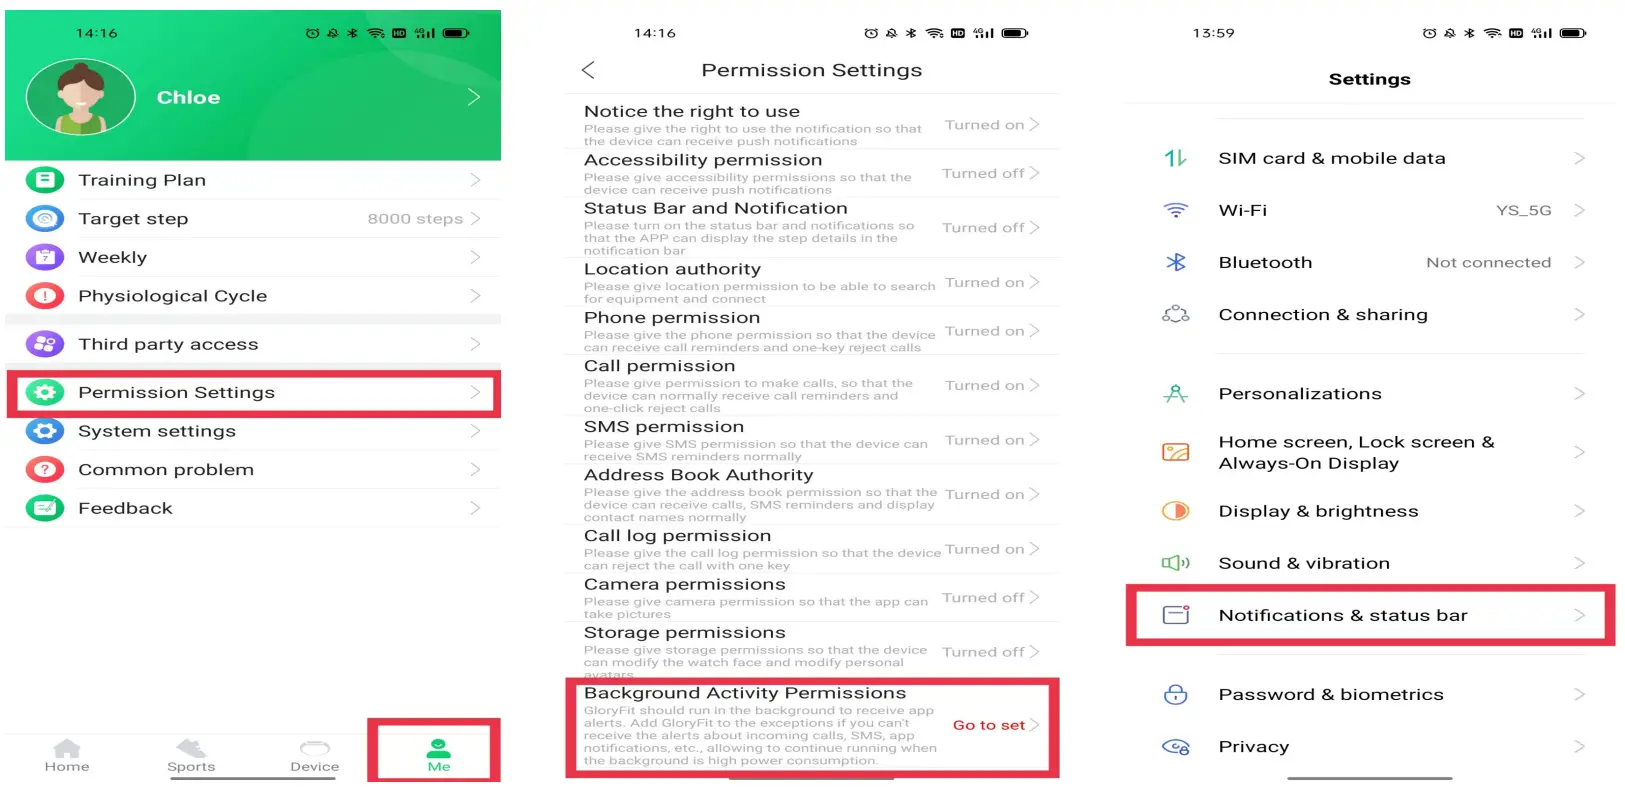The width and height of the screenshot is (1625, 794).
Task: Switch to the Sports tab
Action: pyautogui.click(x=191, y=755)
